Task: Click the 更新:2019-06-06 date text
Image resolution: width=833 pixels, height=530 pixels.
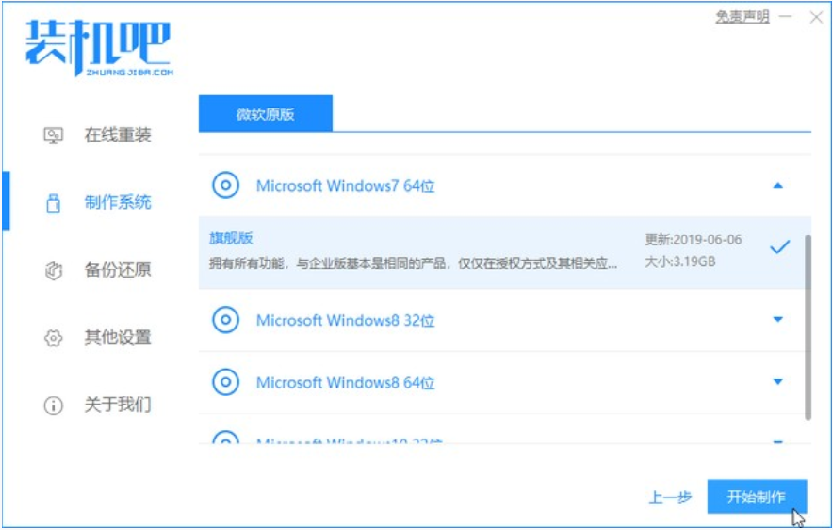Action: tap(693, 240)
